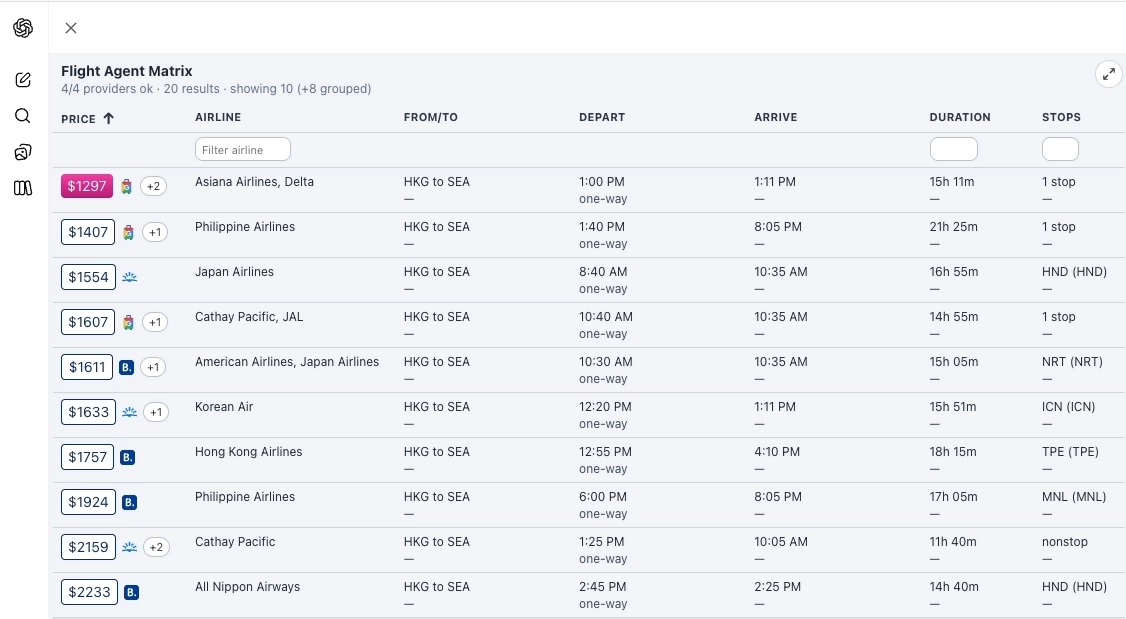Click the Filter airline input box

click(242, 148)
